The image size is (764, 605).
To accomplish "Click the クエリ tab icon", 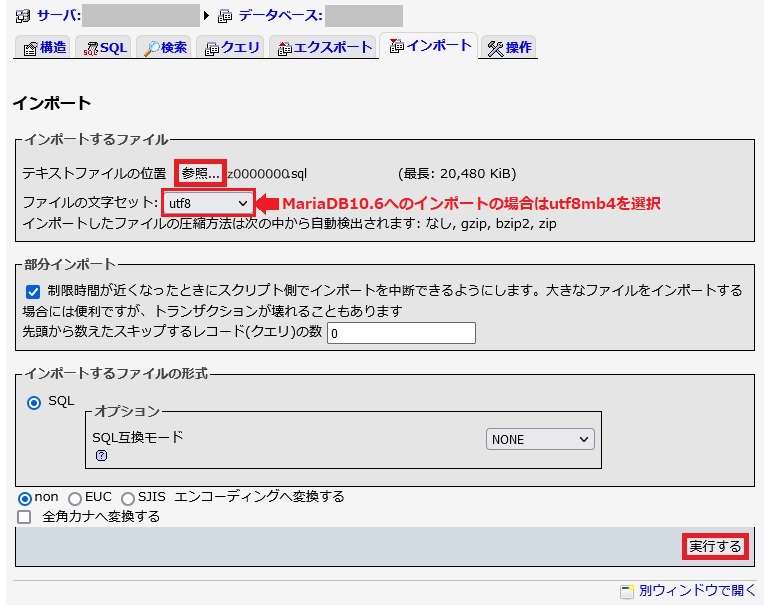I will (212, 49).
